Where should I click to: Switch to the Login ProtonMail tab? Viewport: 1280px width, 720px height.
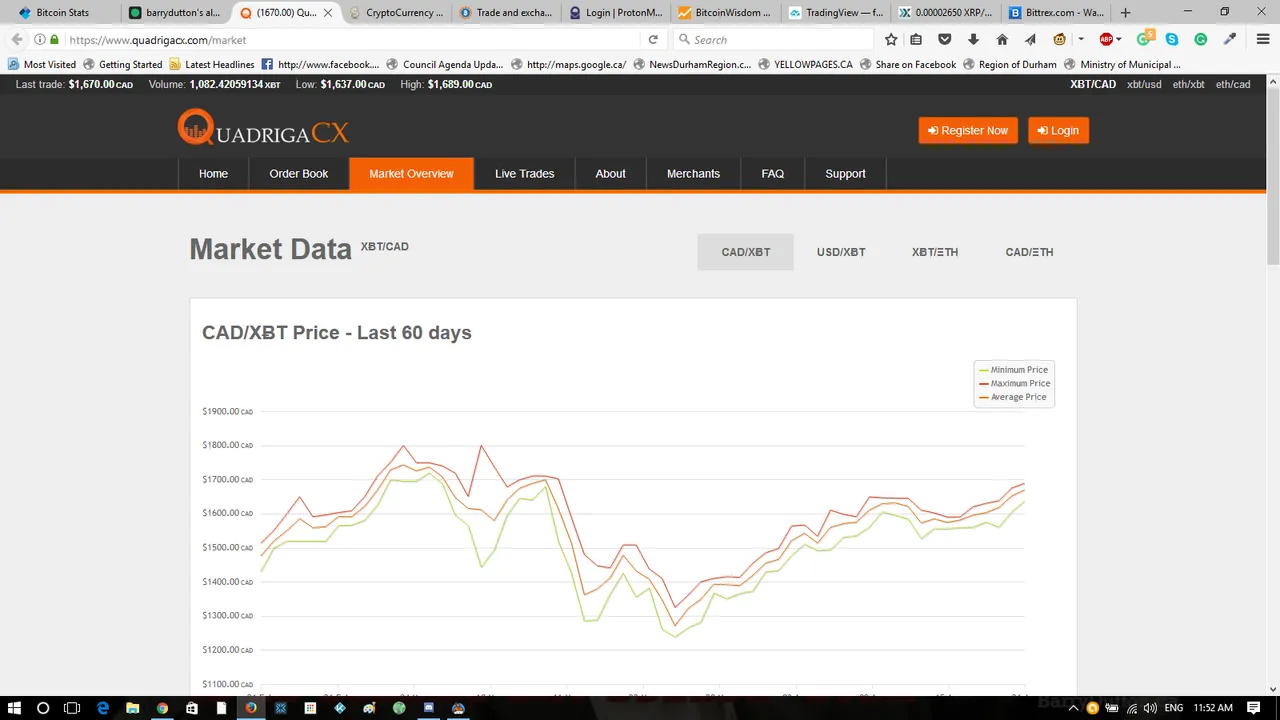[x=614, y=13]
